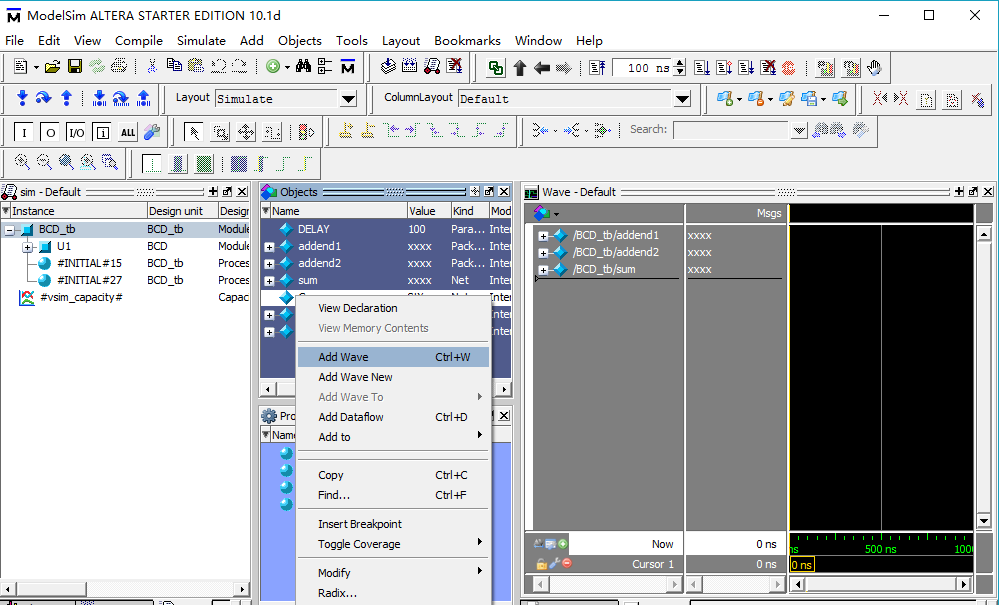Click the Simulate toolbar icon
The height and width of the screenshot is (605, 999).
(432, 66)
